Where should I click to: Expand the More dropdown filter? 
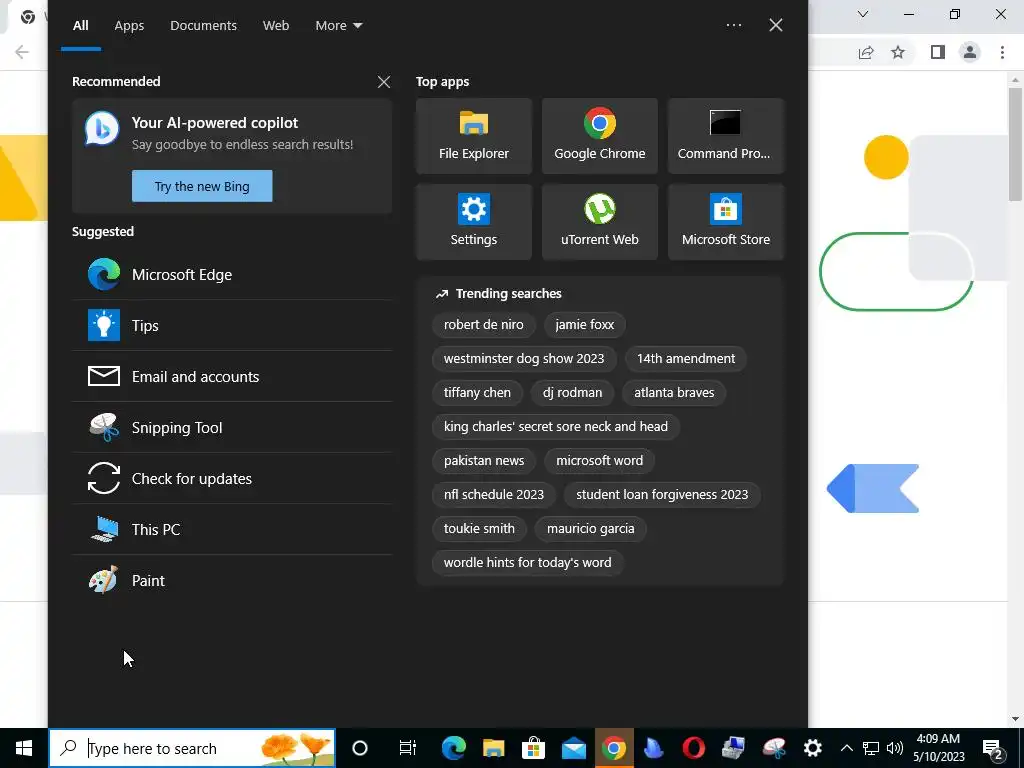[338, 25]
